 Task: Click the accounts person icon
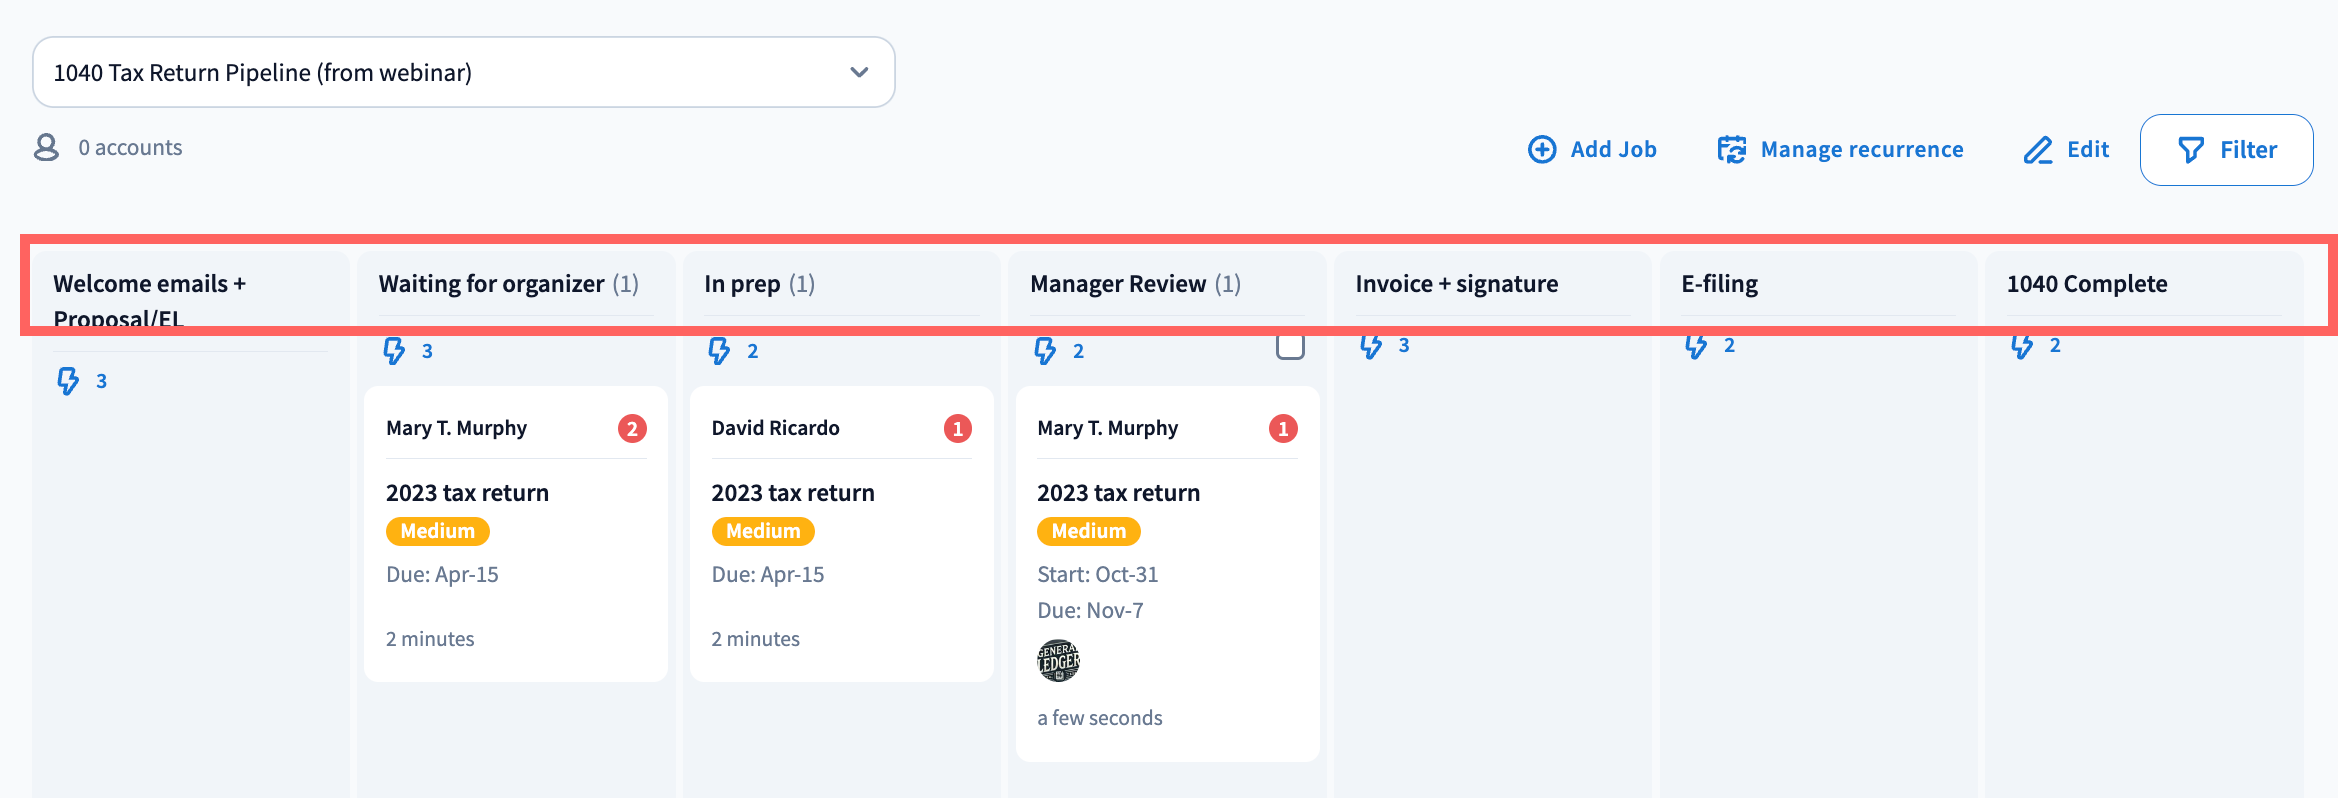coord(46,148)
